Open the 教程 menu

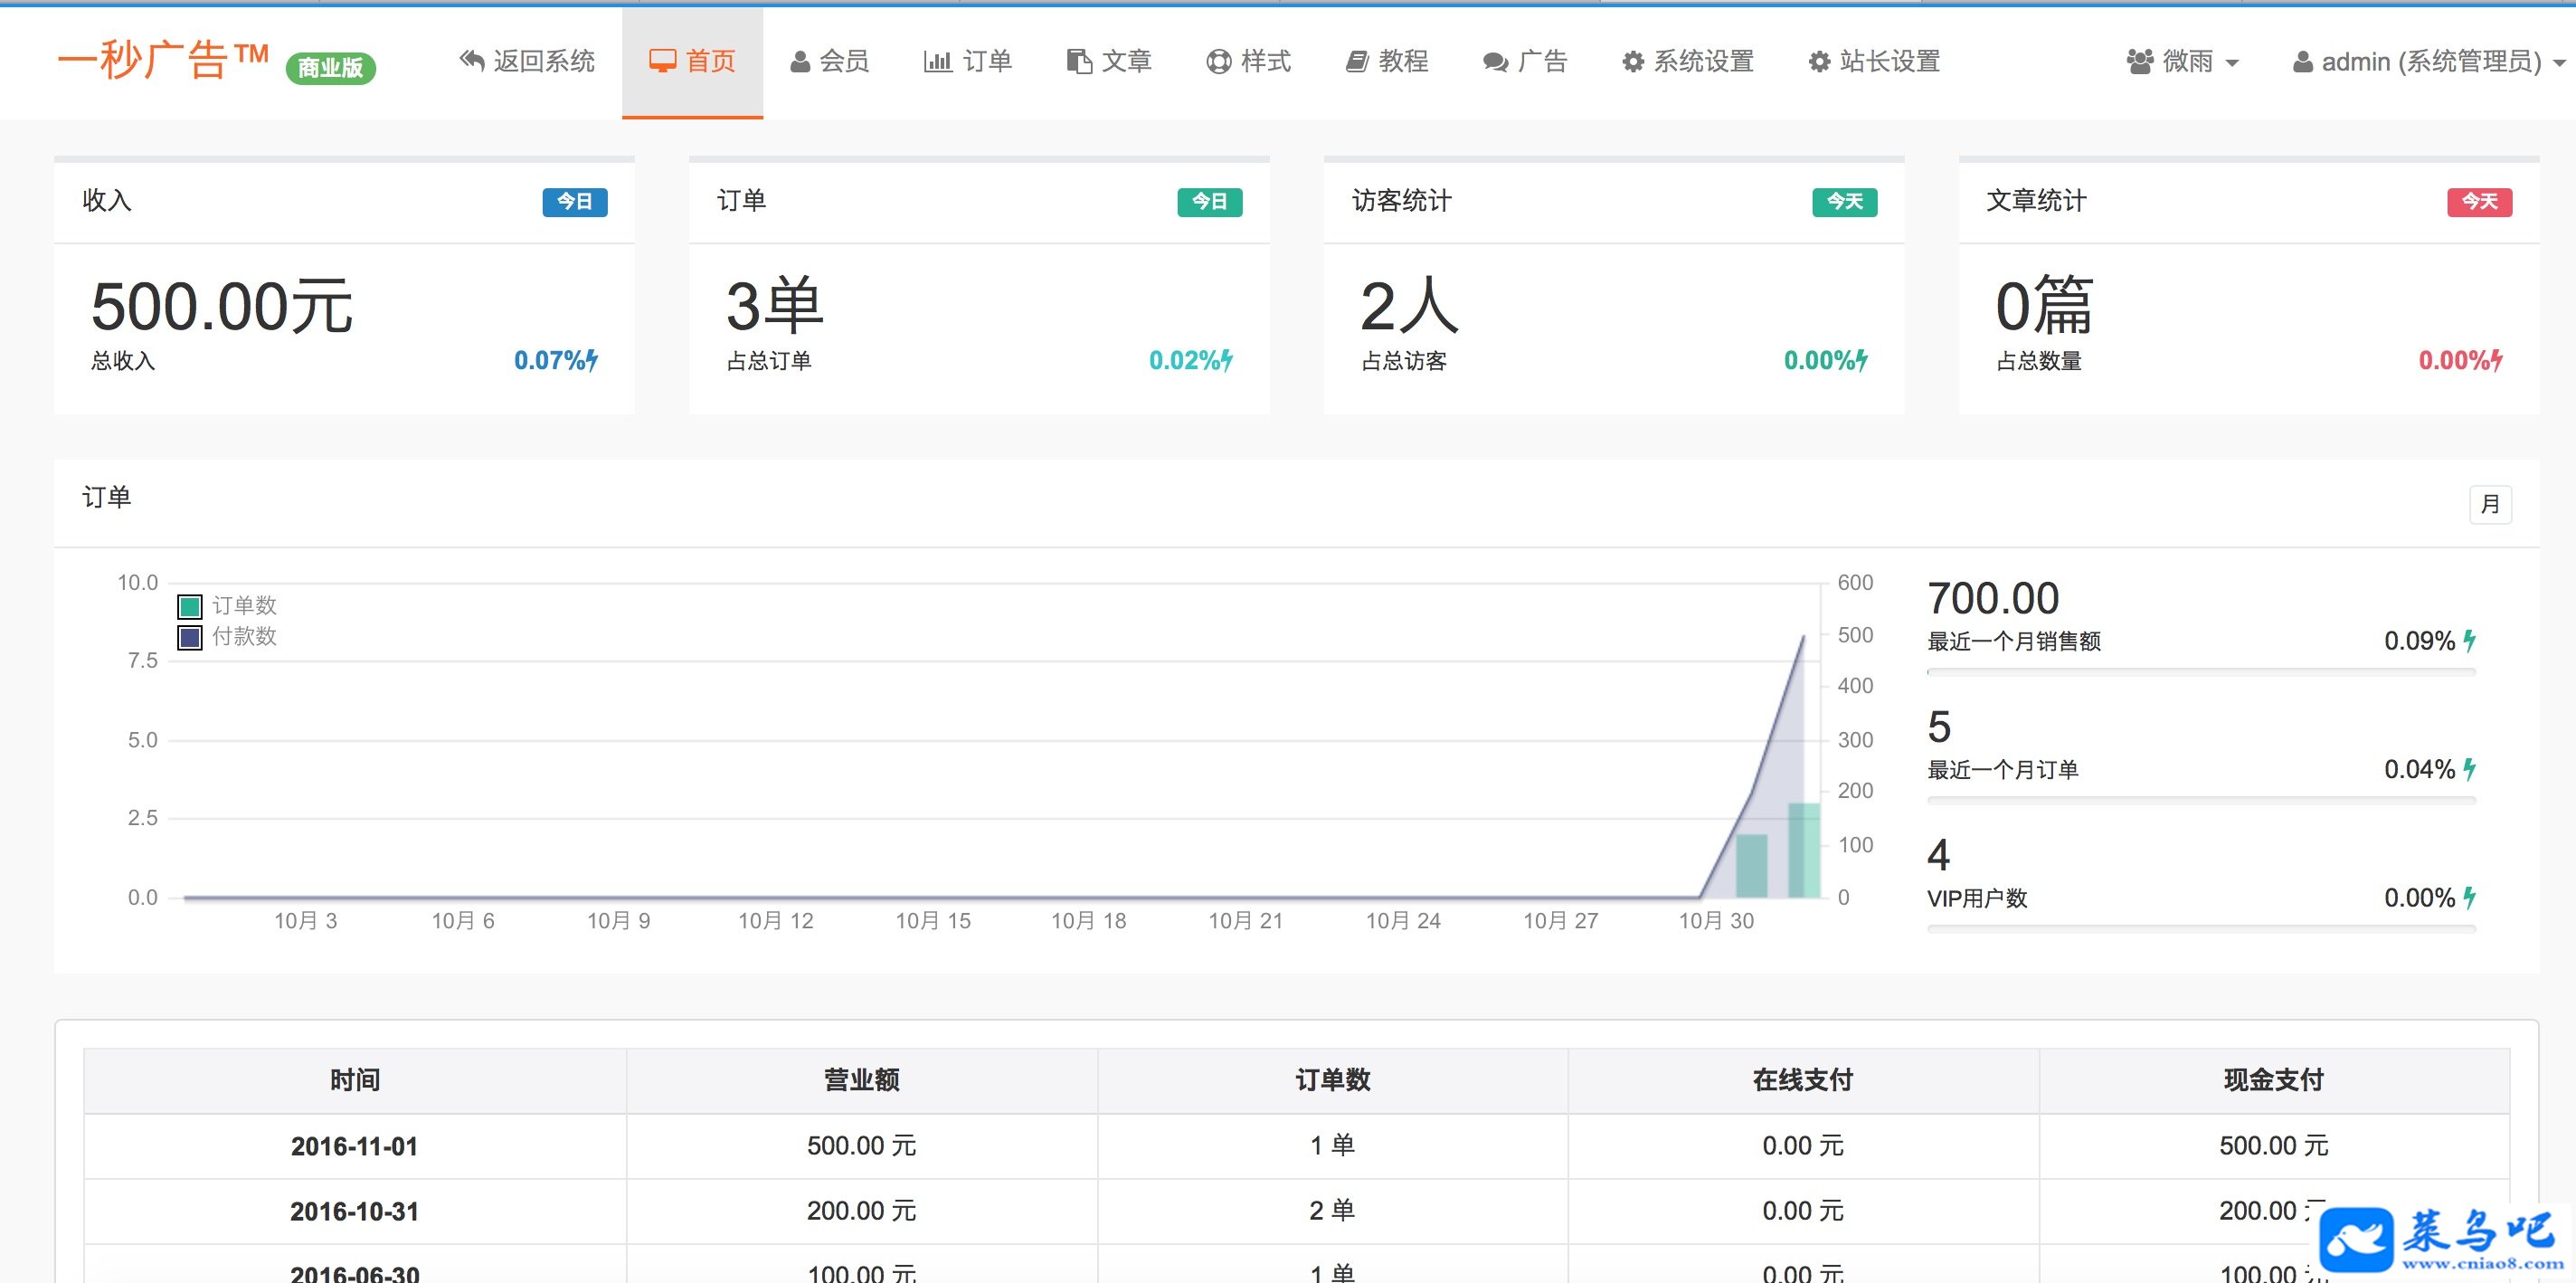click(x=1387, y=62)
